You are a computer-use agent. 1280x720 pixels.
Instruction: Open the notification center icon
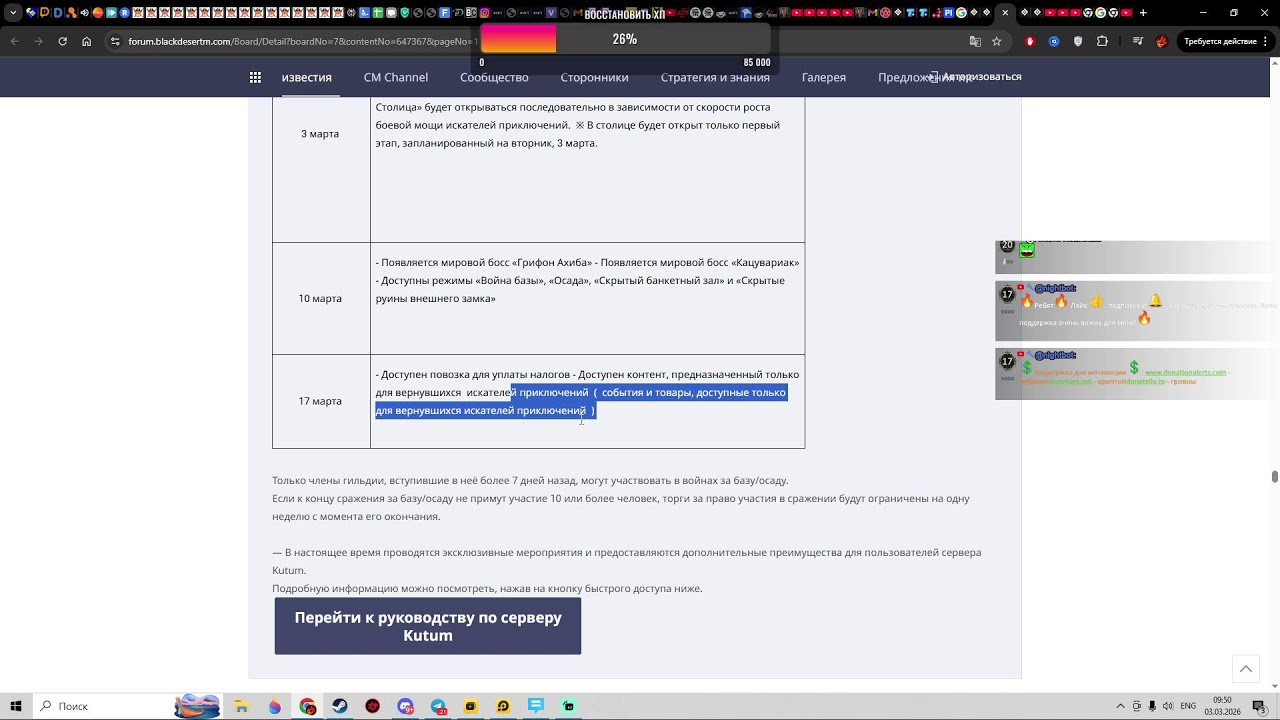[x=1259, y=706]
